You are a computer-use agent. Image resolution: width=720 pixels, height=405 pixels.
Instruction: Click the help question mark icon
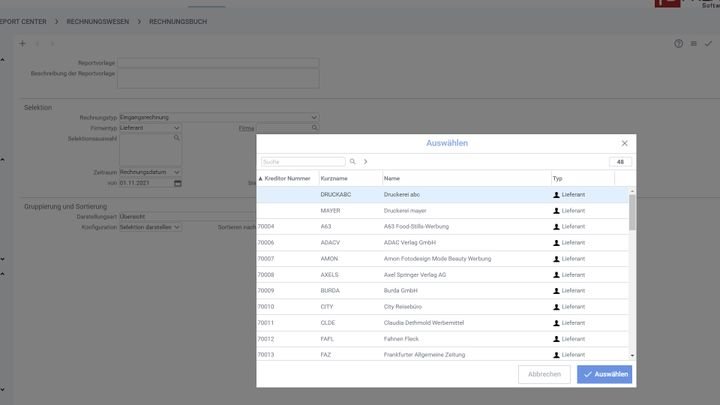(x=678, y=43)
